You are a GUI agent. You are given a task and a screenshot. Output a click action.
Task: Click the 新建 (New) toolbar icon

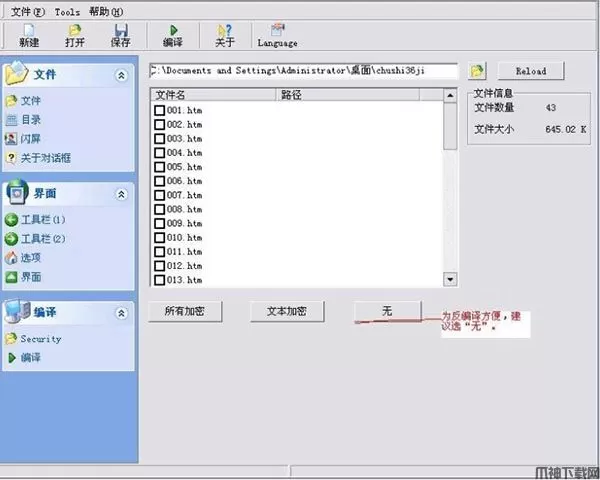(29, 36)
